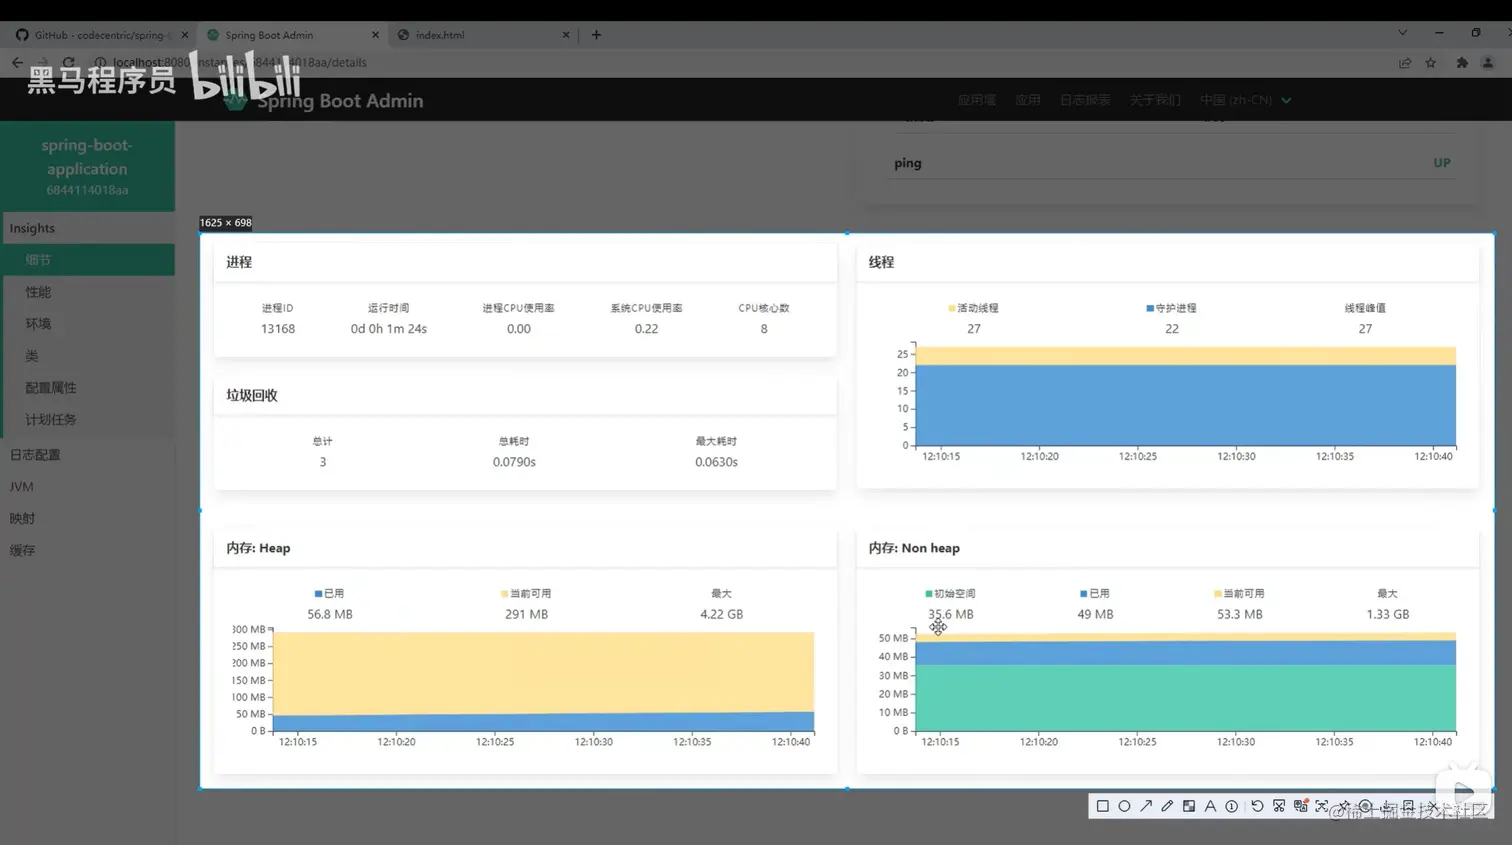Open 日志配置 in the sidebar

(x=87, y=455)
